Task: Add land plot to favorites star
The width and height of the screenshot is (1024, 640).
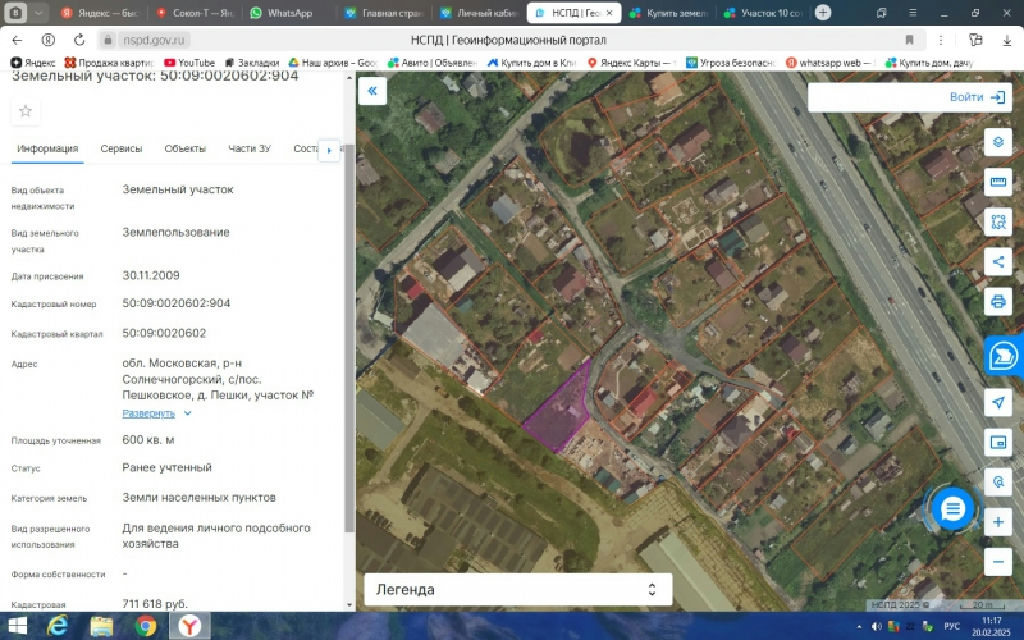Action: (26, 111)
